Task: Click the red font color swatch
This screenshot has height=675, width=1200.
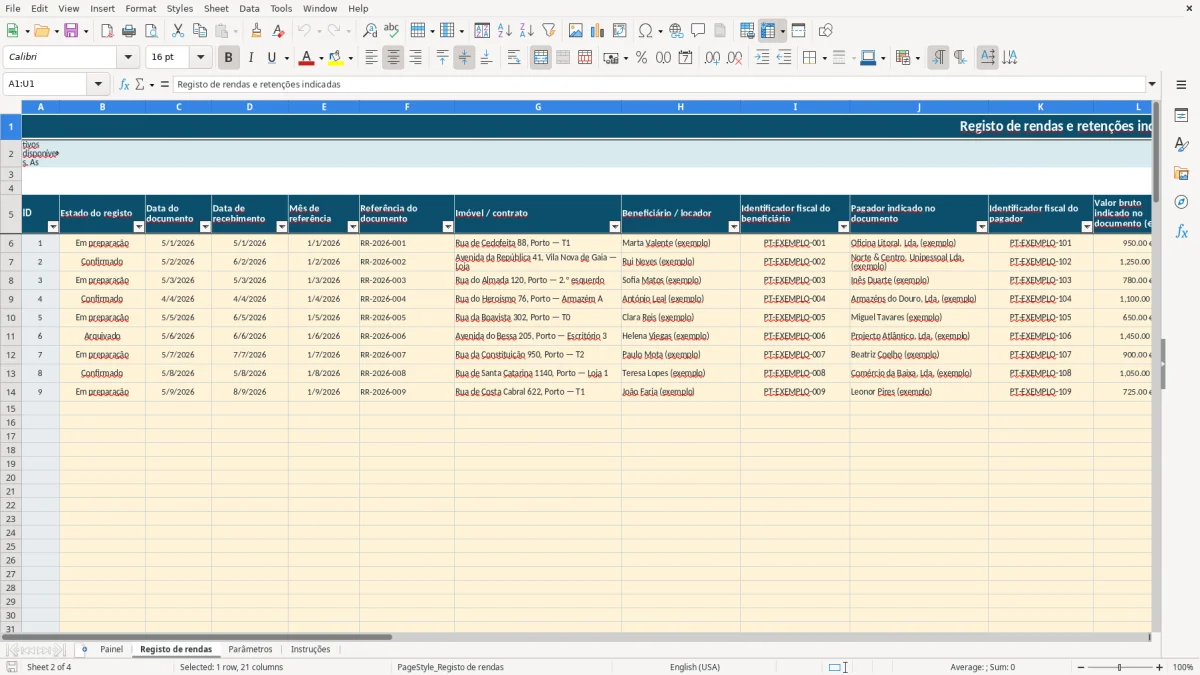Action: tap(306, 58)
